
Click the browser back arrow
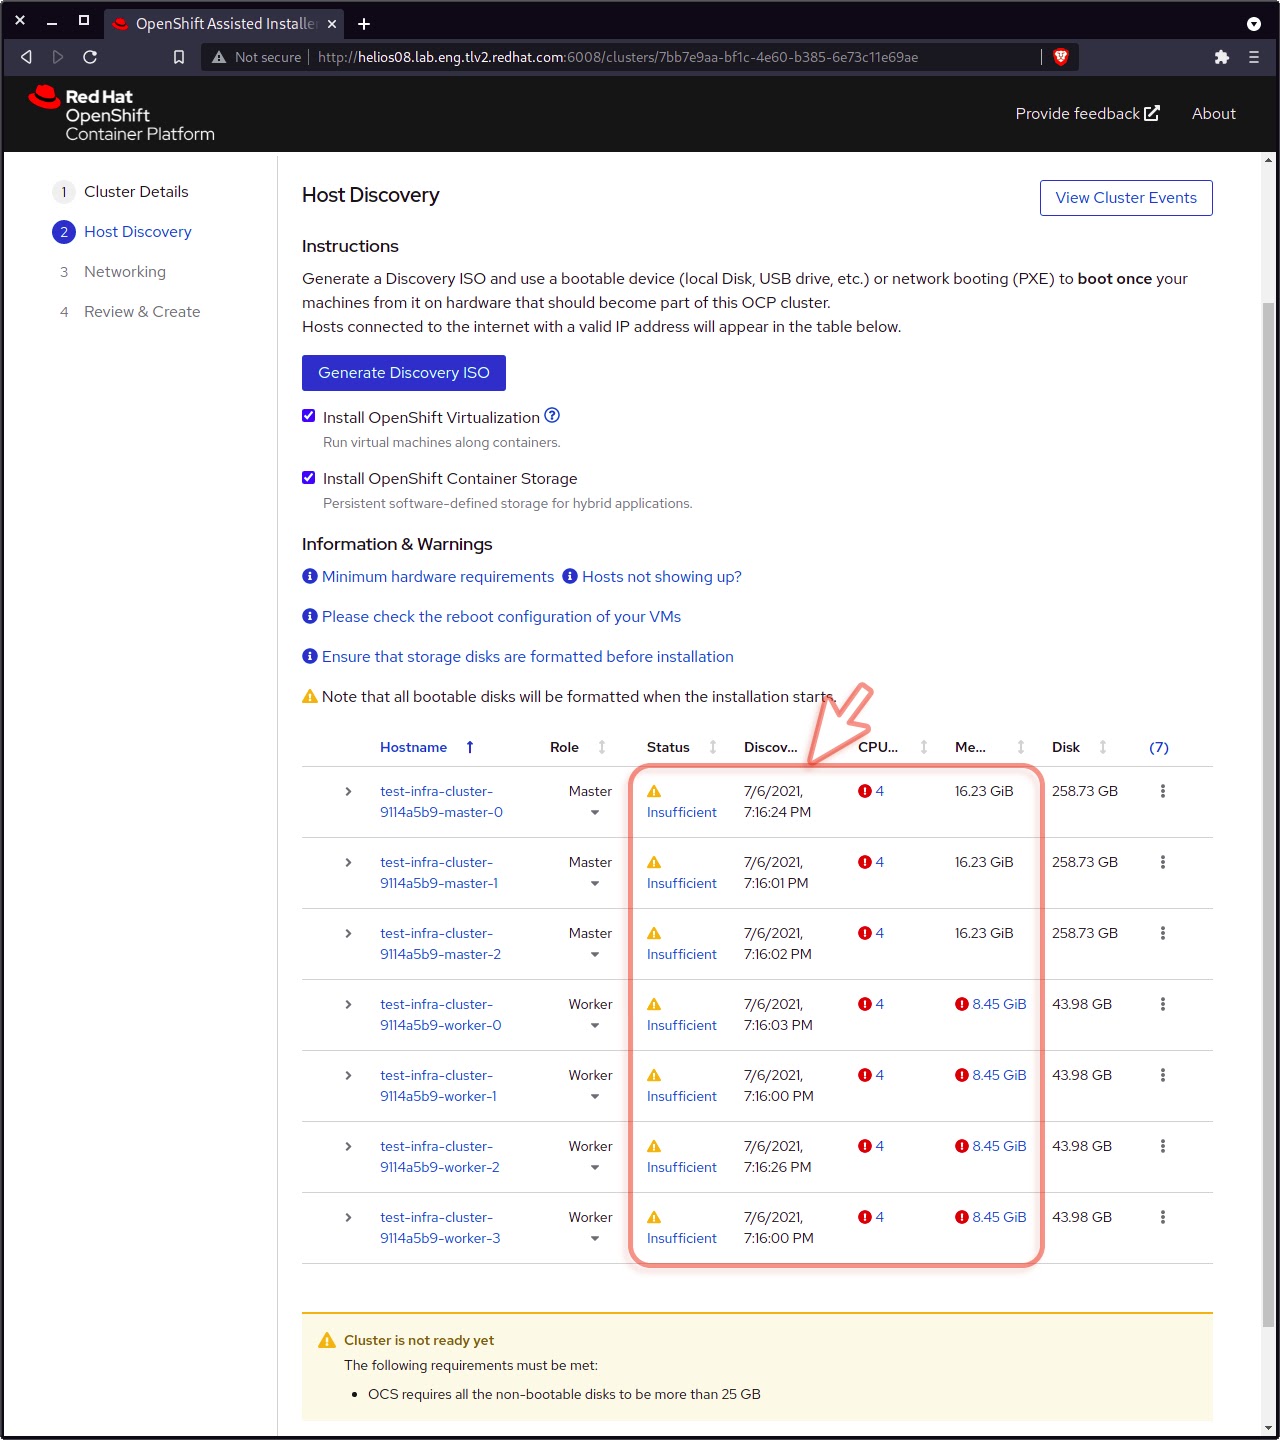[x=26, y=57]
